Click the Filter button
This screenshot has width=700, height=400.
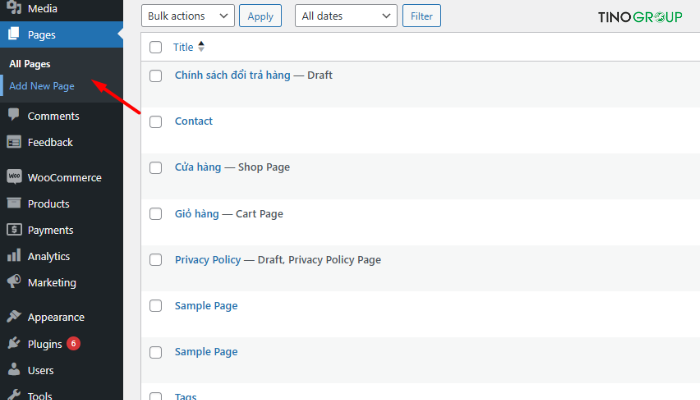point(421,16)
